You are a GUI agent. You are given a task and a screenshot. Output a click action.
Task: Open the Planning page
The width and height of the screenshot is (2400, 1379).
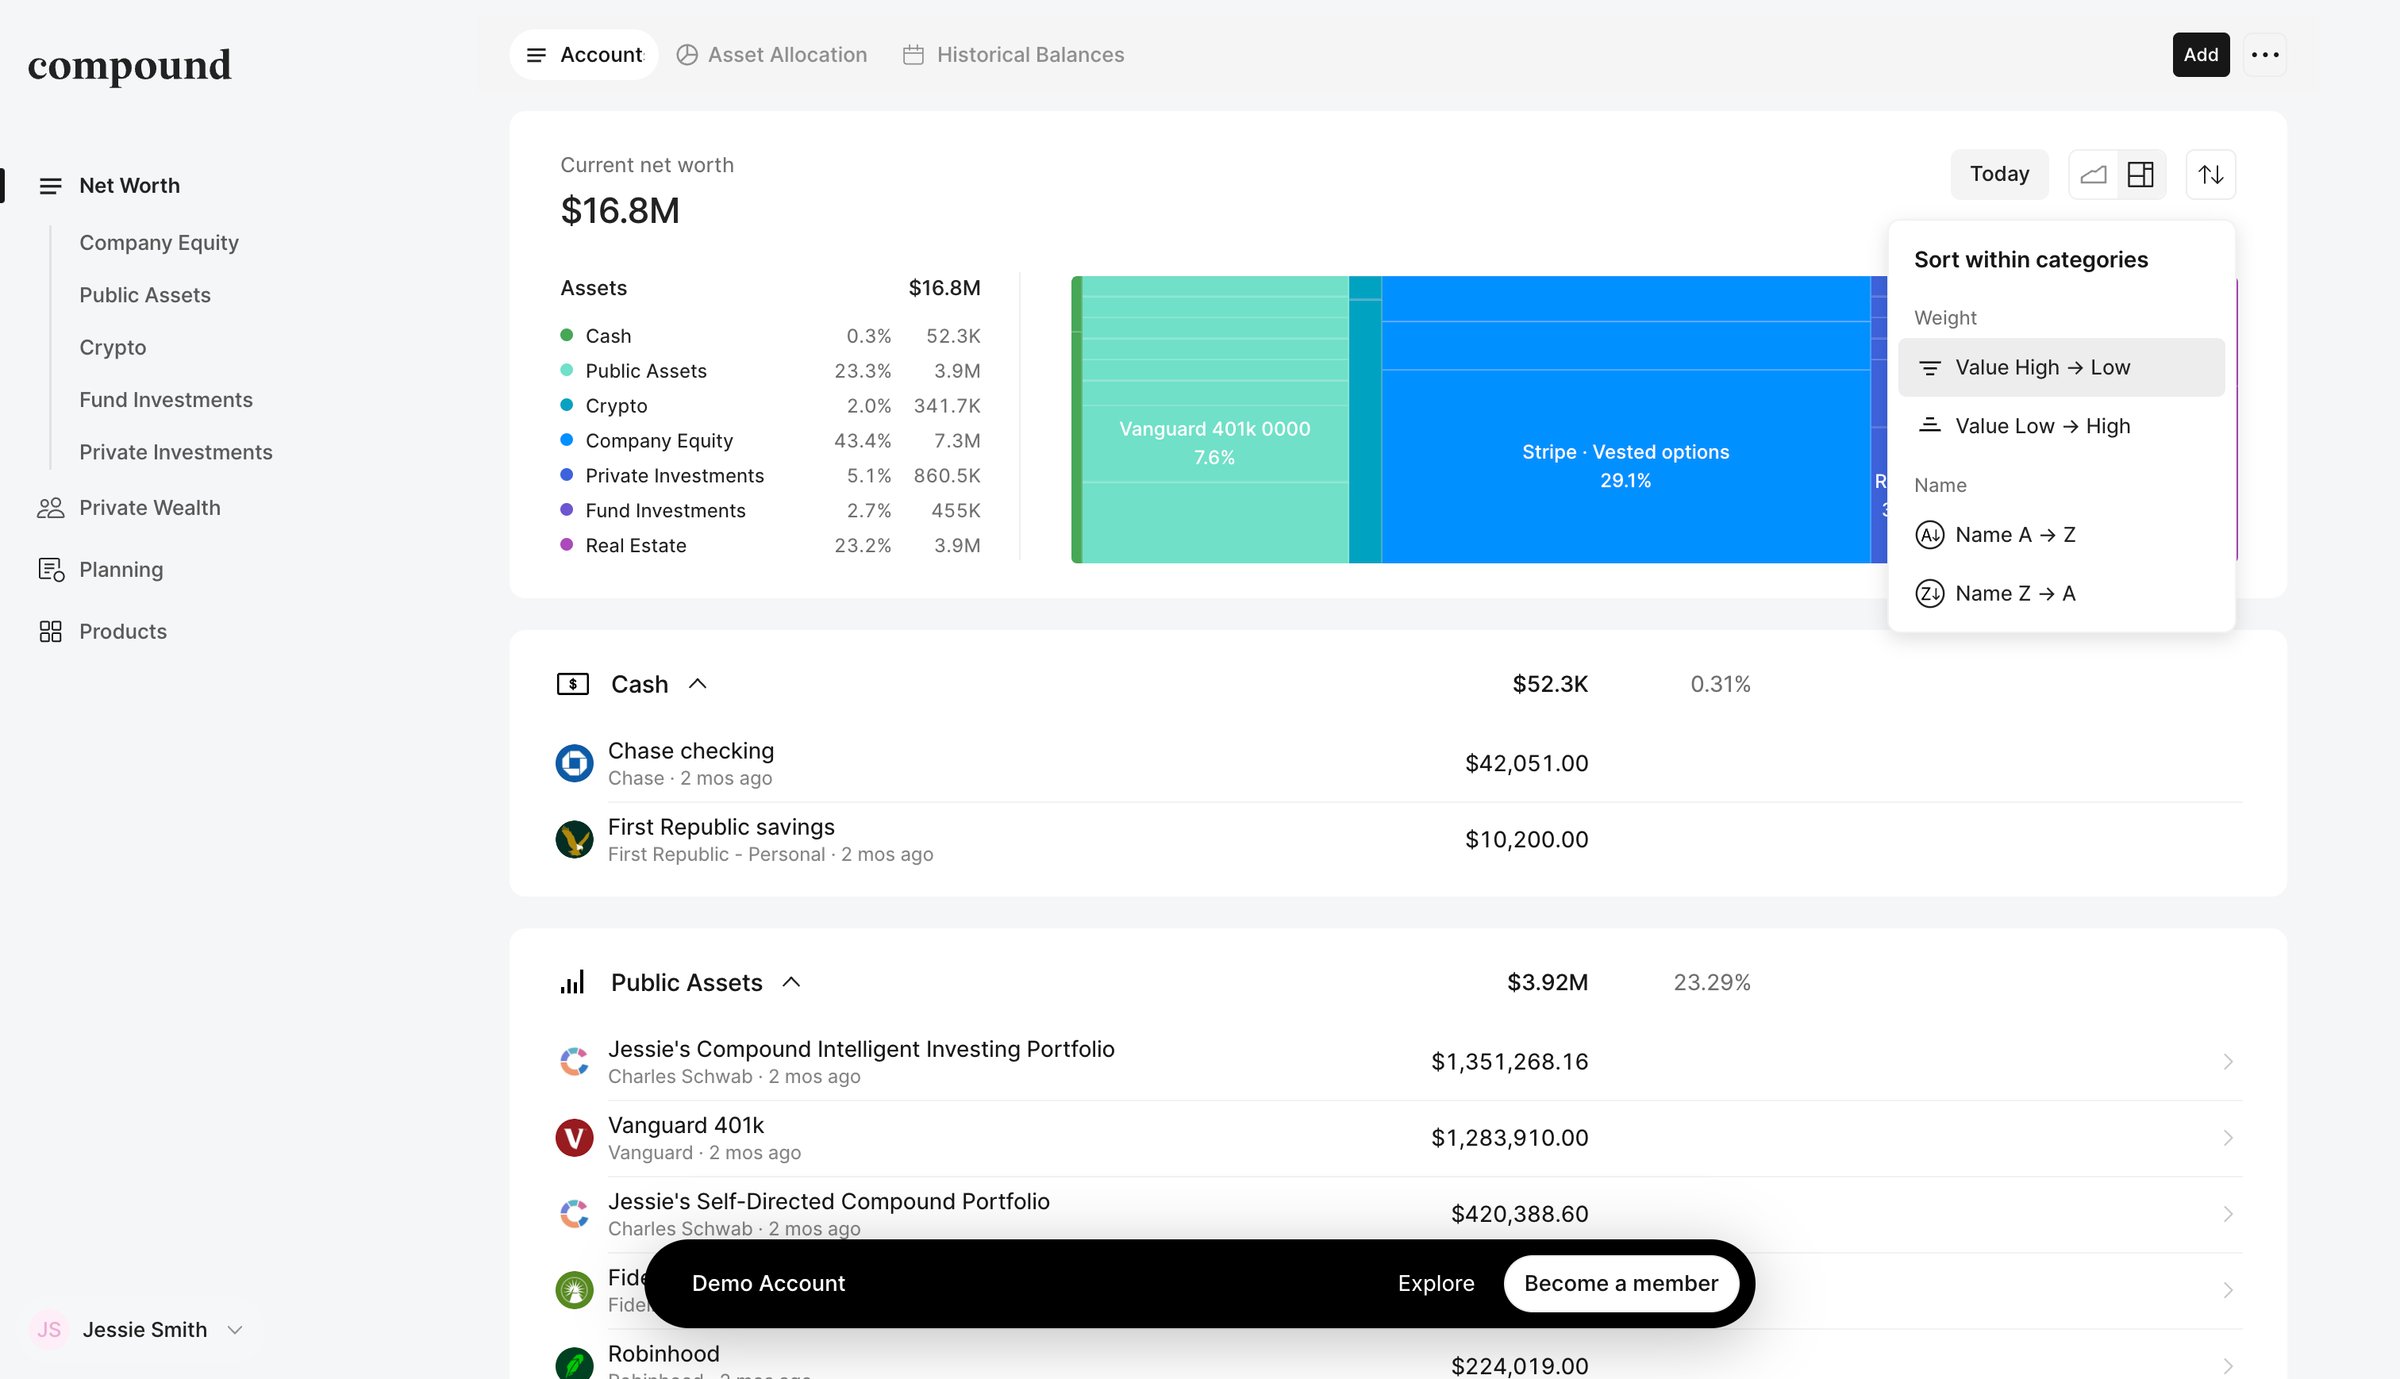[x=121, y=570]
